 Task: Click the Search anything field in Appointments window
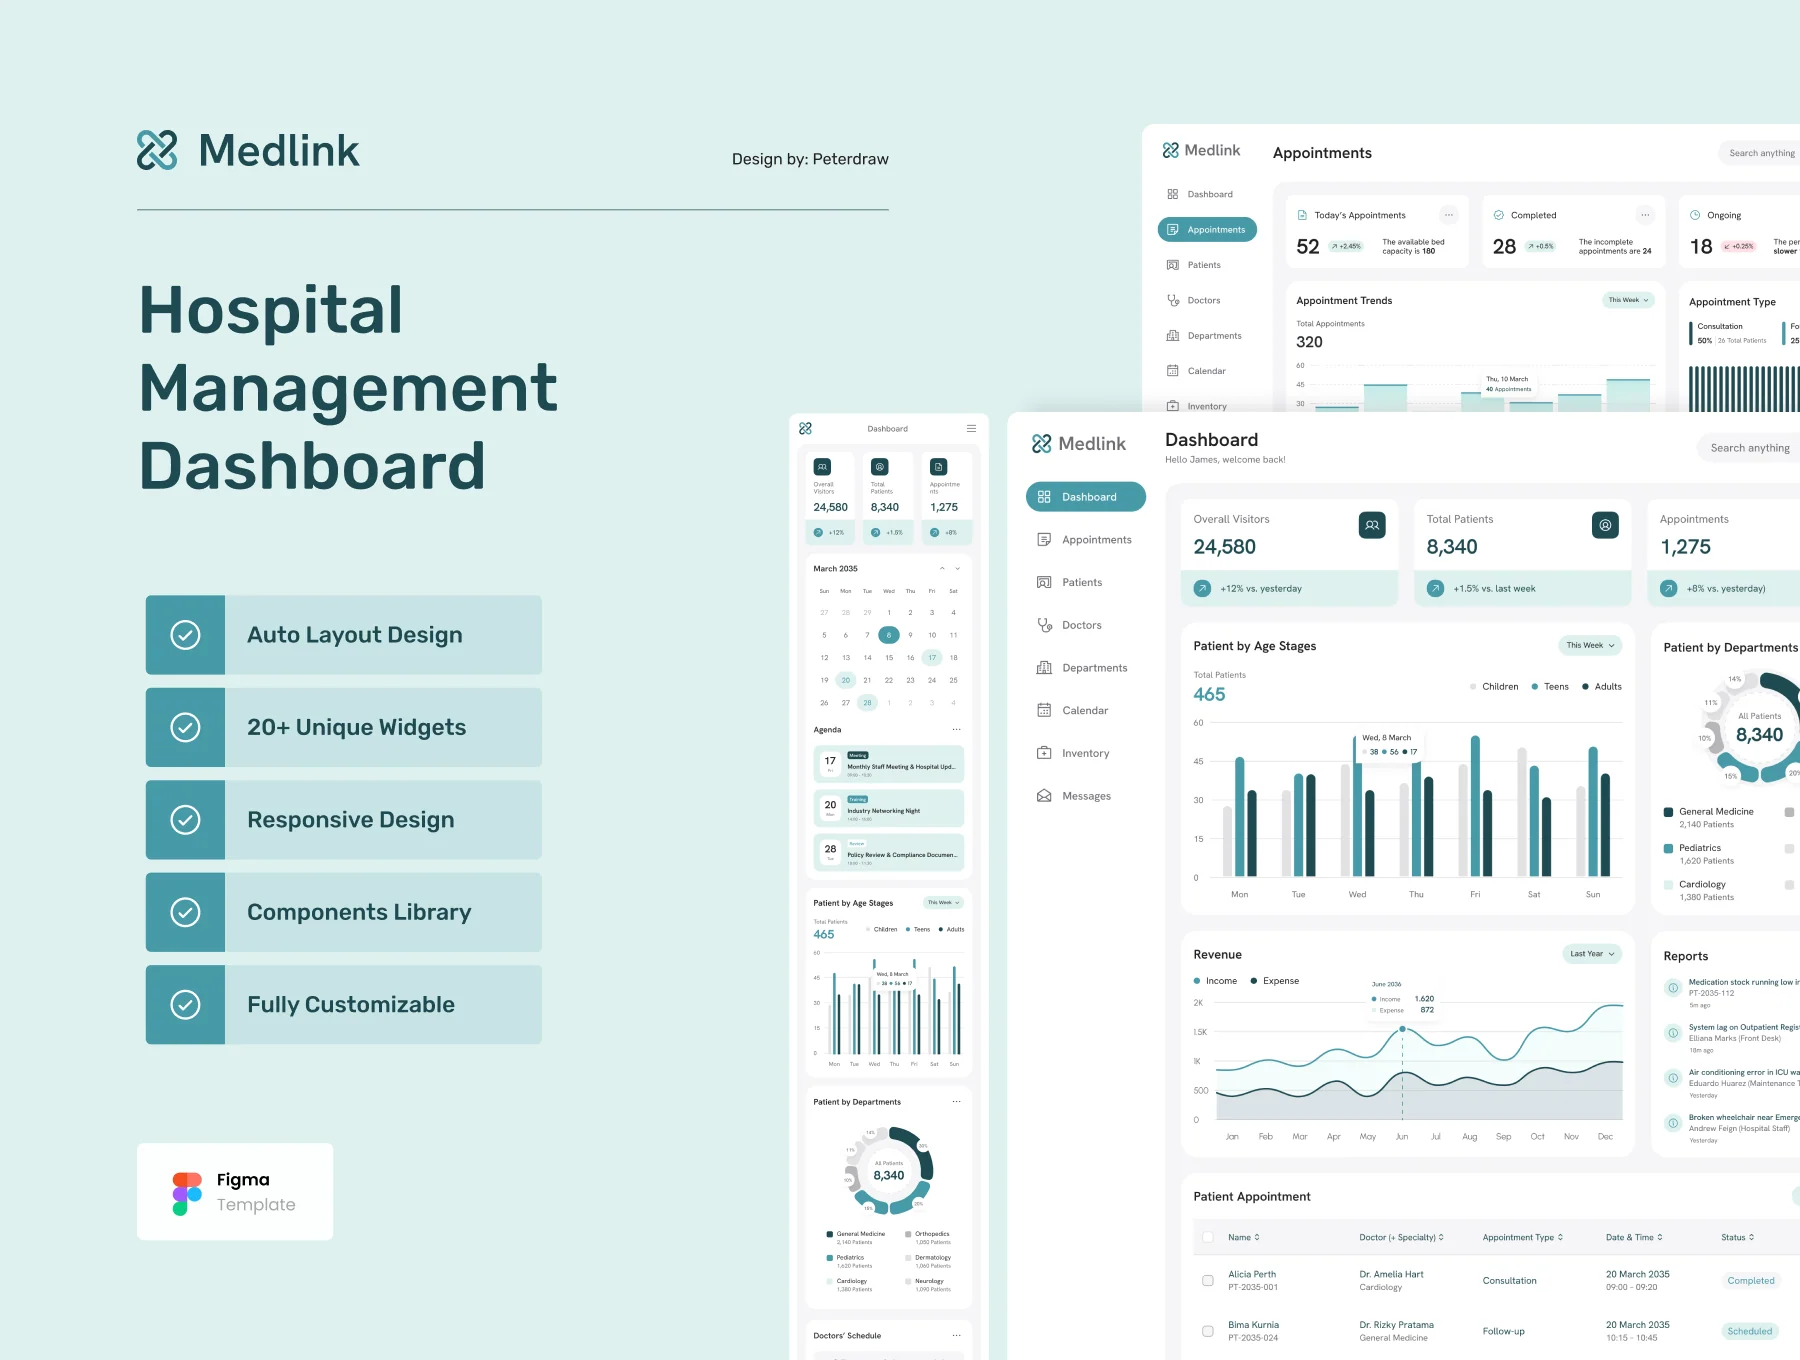pyautogui.click(x=1760, y=153)
